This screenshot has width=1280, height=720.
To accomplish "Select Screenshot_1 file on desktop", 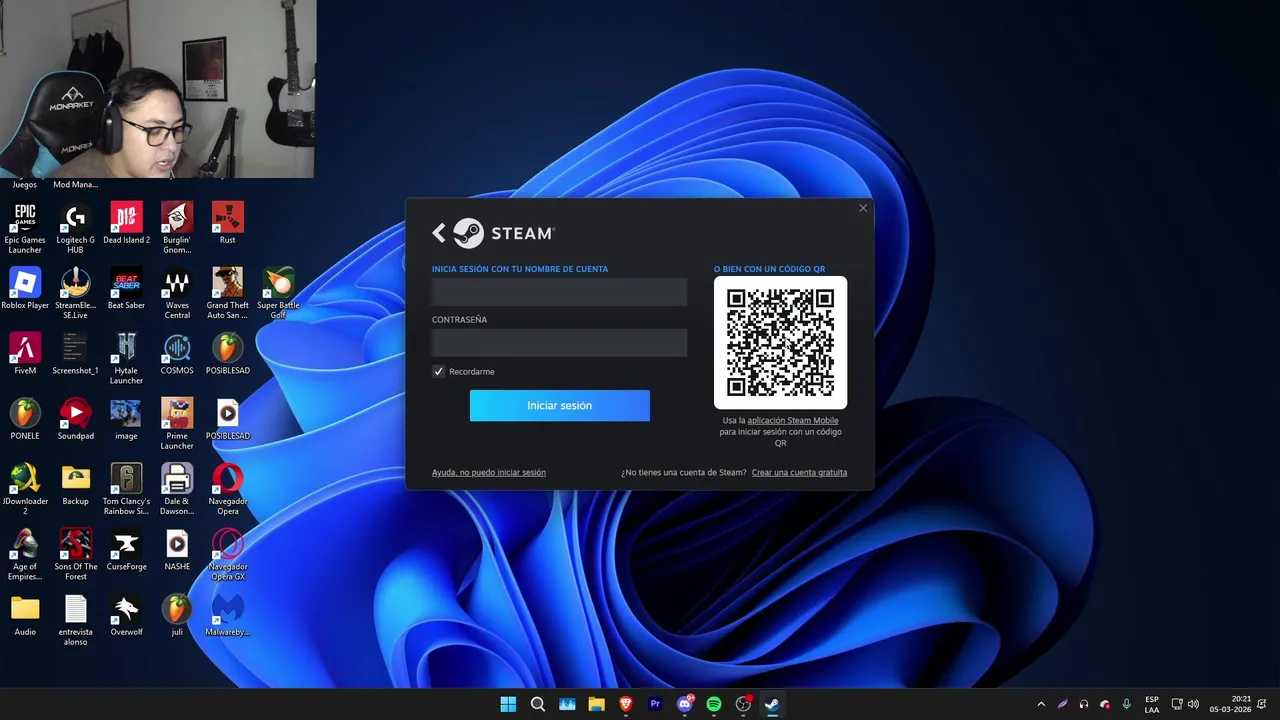I will pyautogui.click(x=76, y=354).
